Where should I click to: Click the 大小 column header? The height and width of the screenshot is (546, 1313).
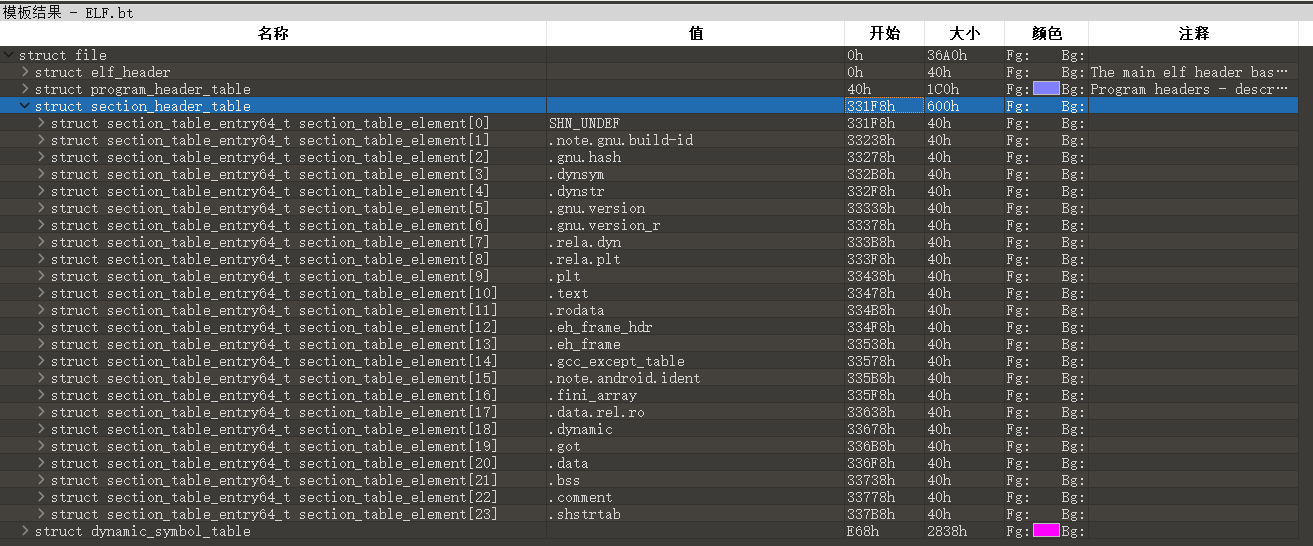(x=964, y=34)
